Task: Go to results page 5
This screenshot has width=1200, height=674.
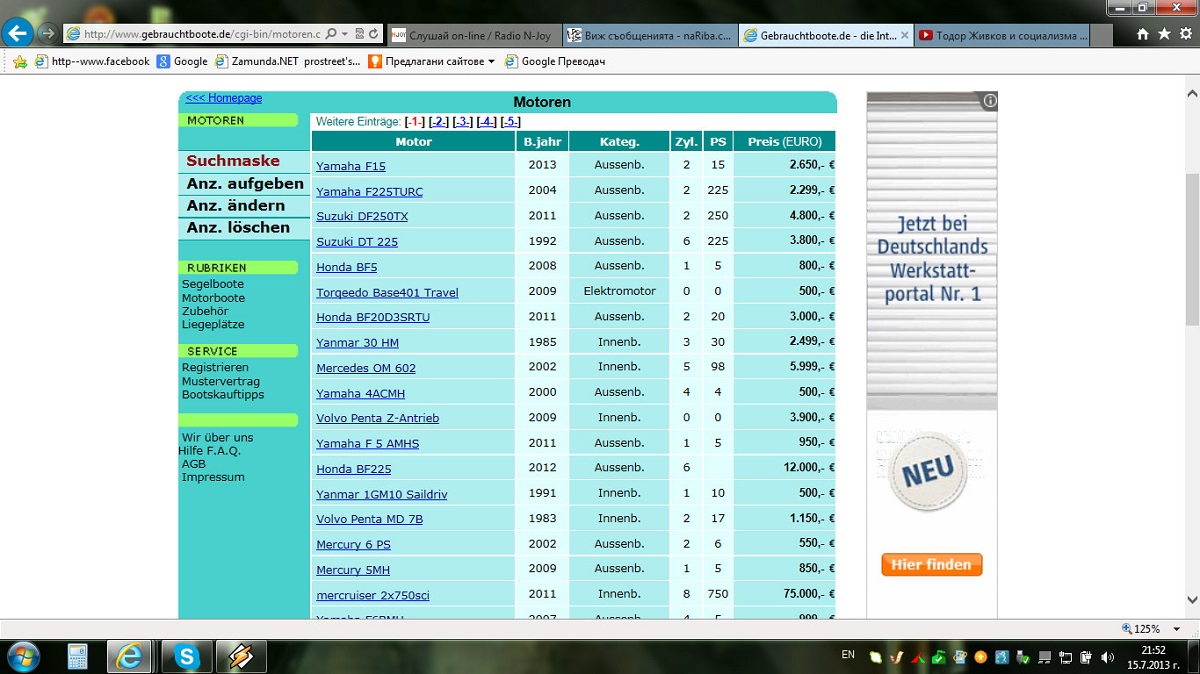Action: pyautogui.click(x=510, y=121)
